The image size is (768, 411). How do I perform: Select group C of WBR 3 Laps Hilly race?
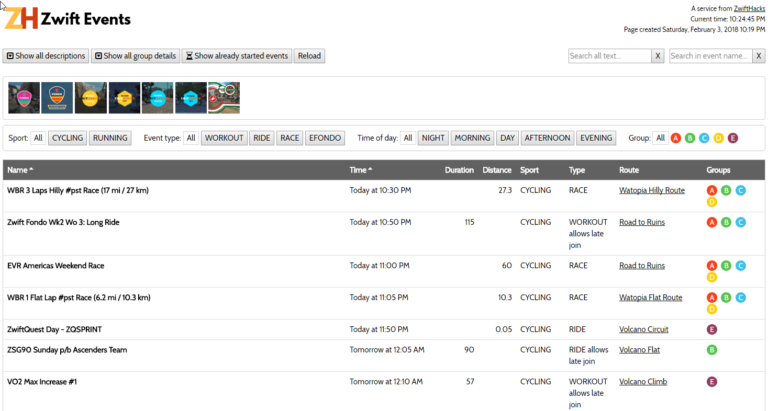pyautogui.click(x=741, y=191)
